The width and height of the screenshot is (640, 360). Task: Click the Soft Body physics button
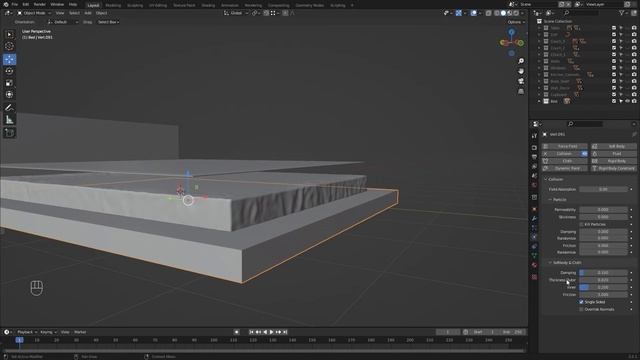pos(614,146)
